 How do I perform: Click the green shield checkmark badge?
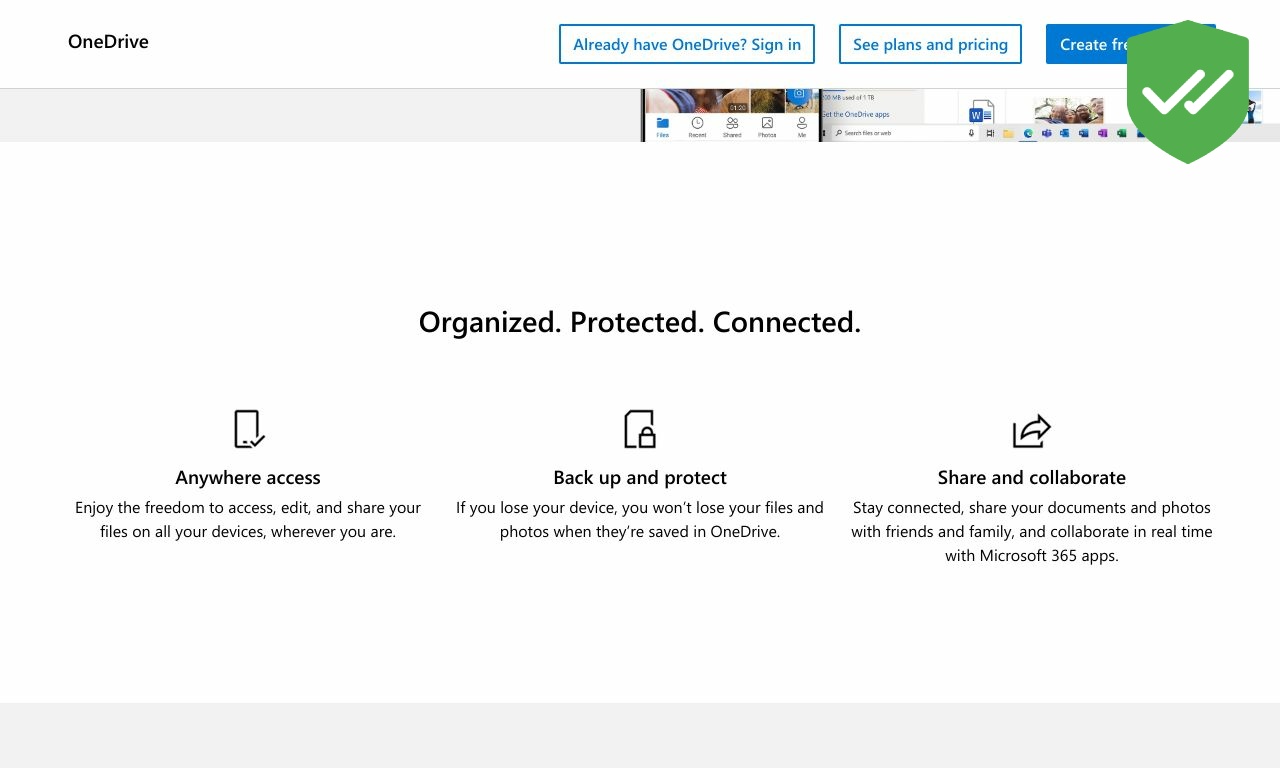tap(1188, 92)
